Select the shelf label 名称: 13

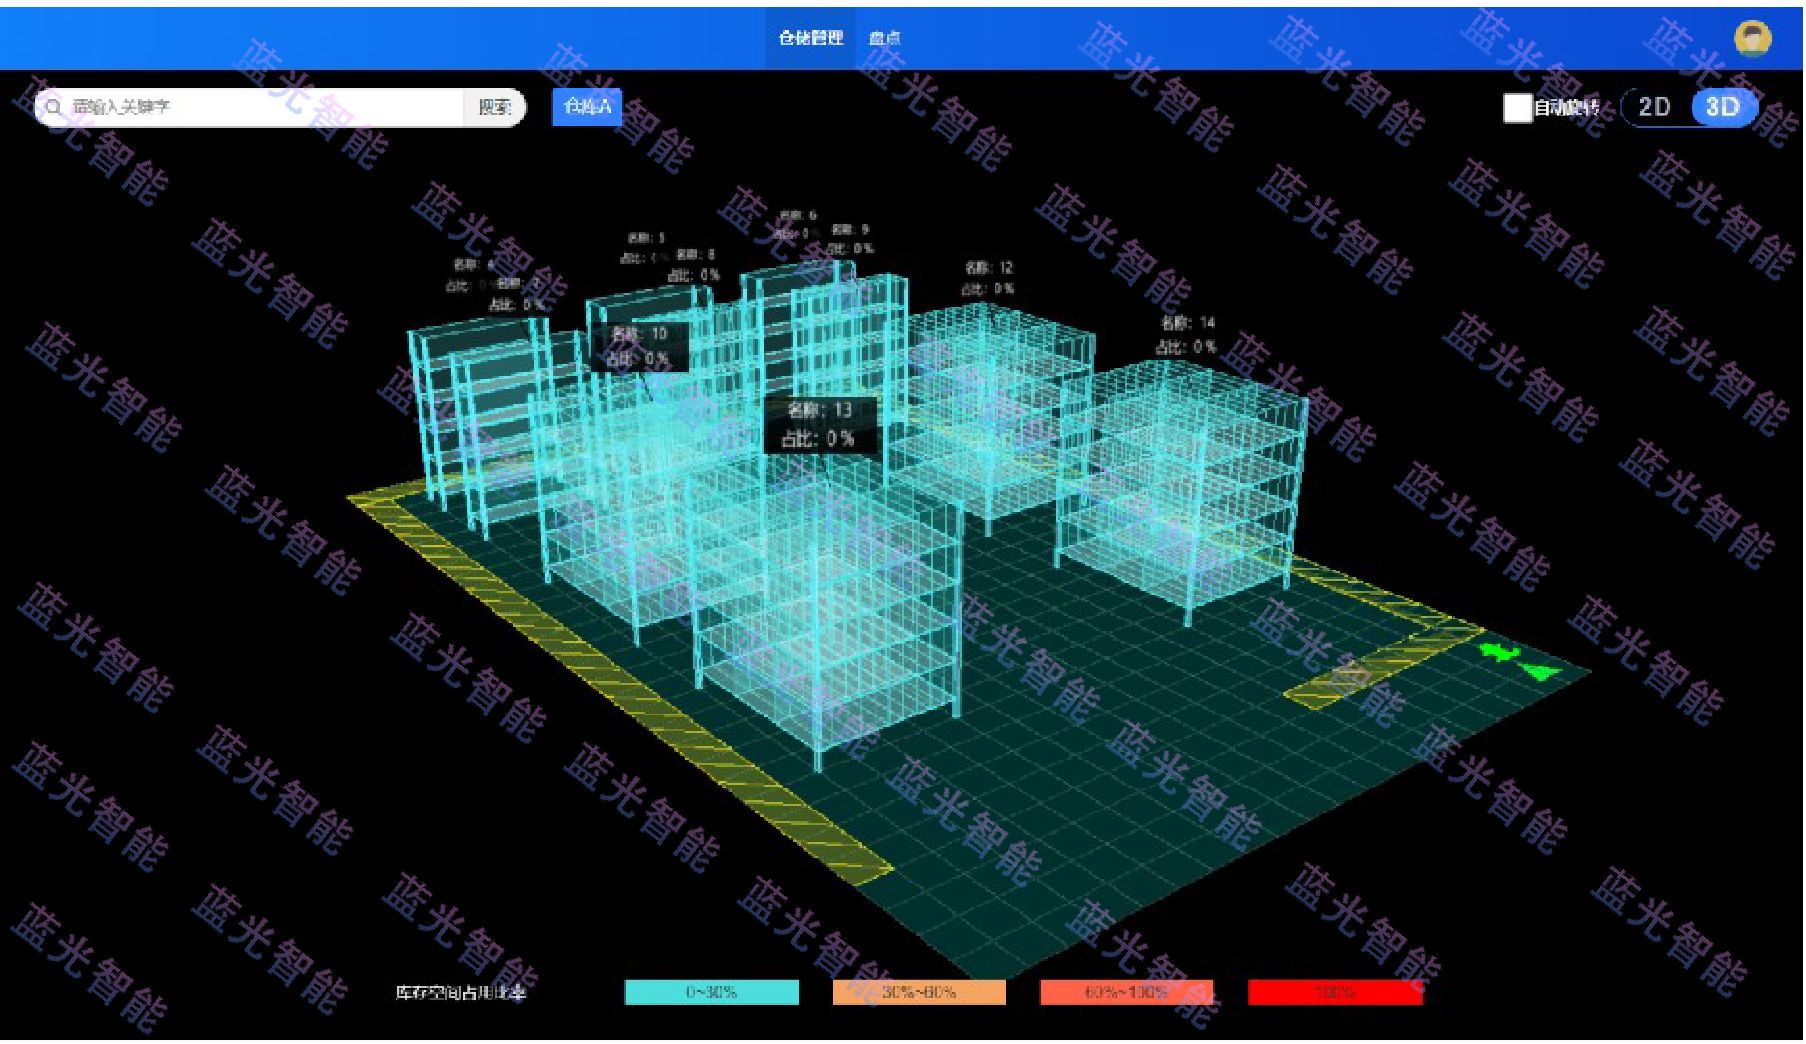tap(820, 424)
